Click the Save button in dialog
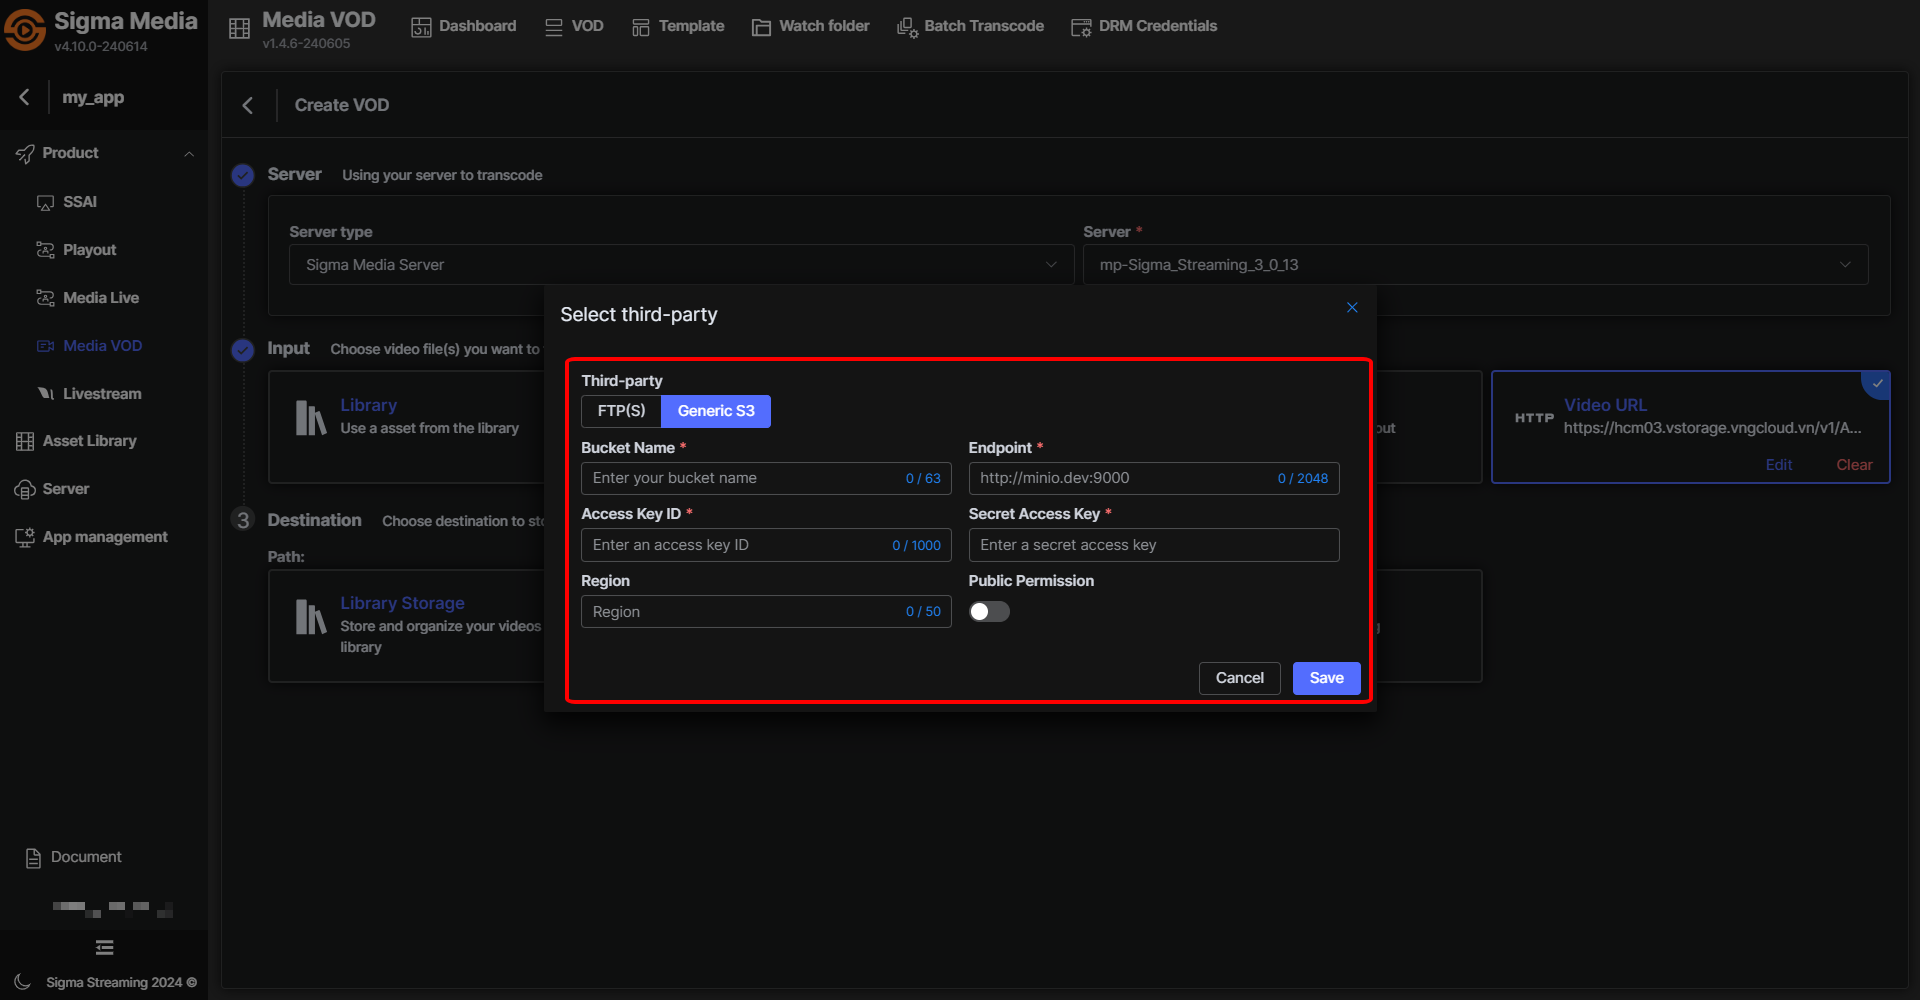This screenshot has height=1000, width=1920. [x=1326, y=678]
